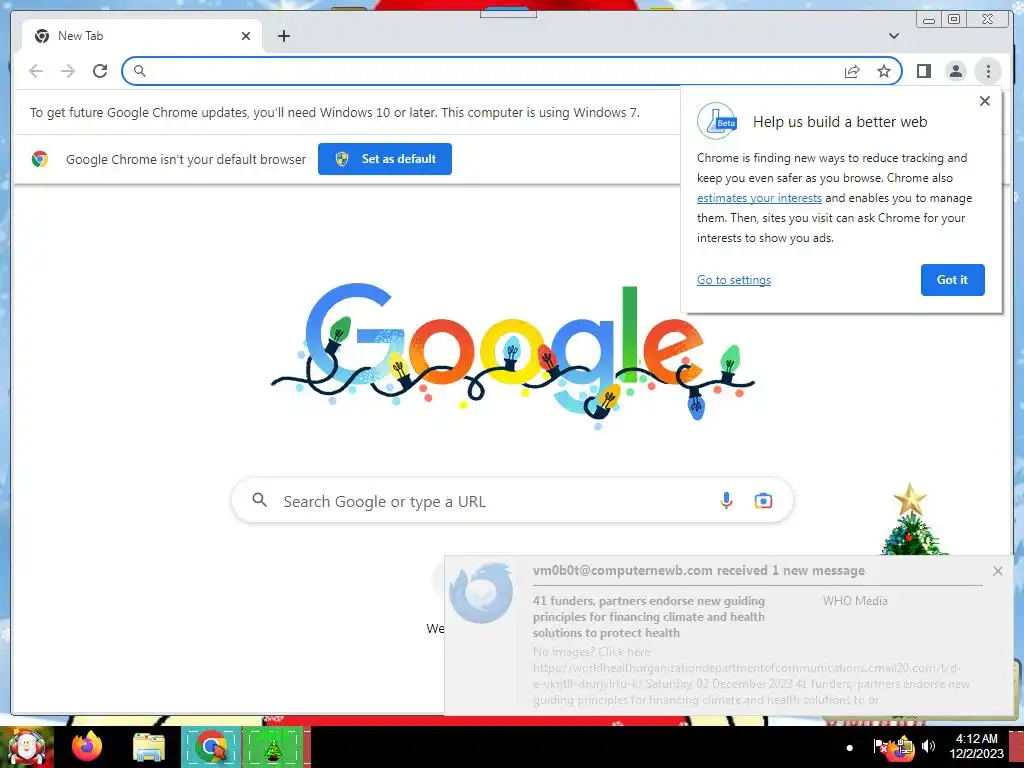
Task: Click the Google holiday doodle logo
Action: point(513,356)
